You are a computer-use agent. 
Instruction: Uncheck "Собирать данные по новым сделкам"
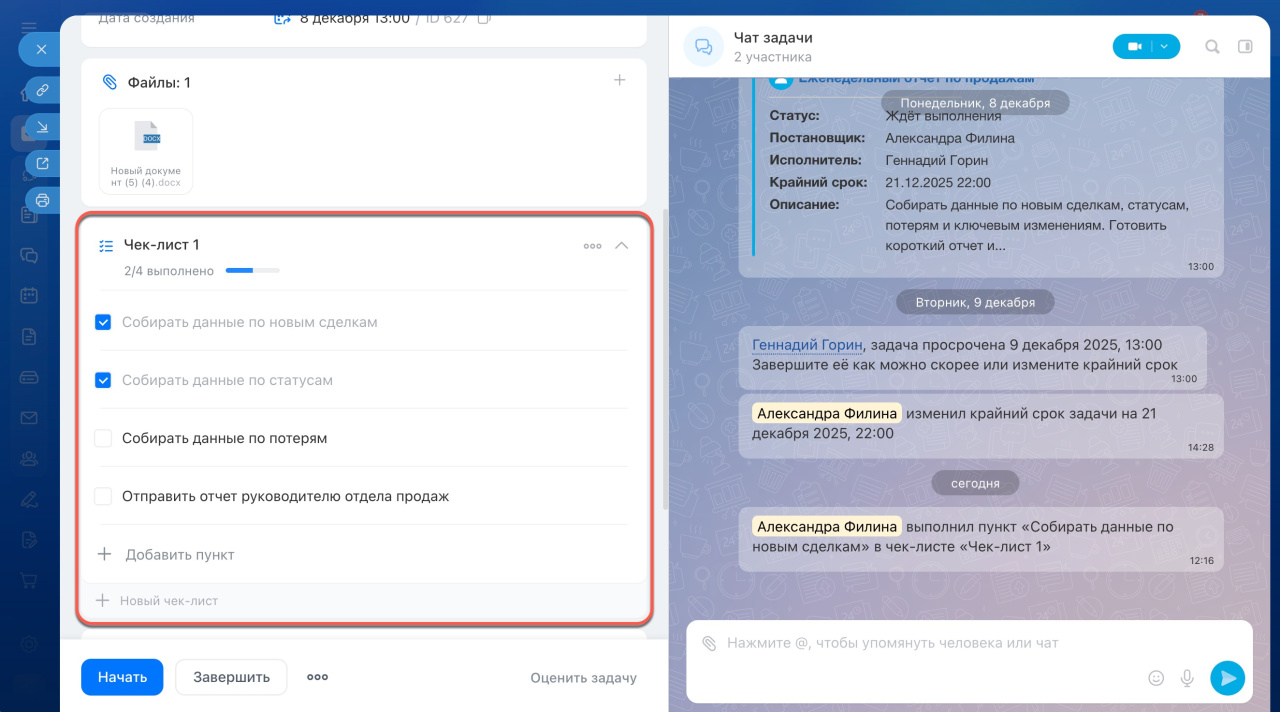tap(103, 322)
